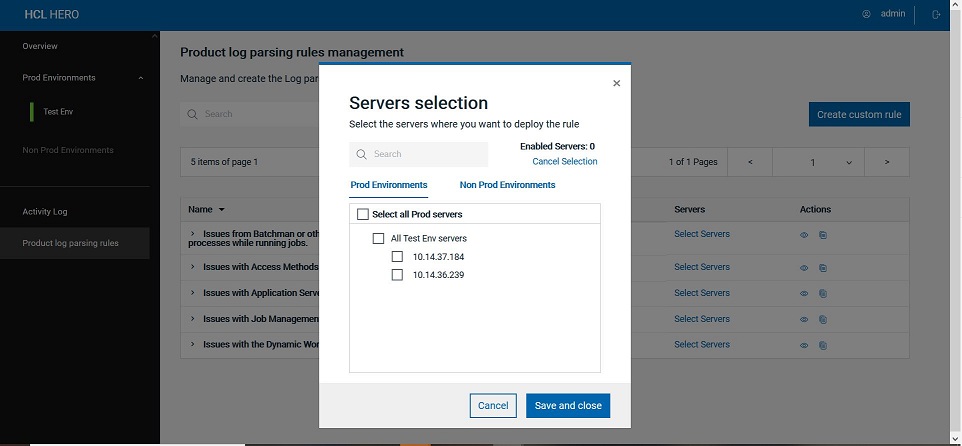
Task: Select the checkbox for server 10.14.36.239
Action: (x=397, y=275)
